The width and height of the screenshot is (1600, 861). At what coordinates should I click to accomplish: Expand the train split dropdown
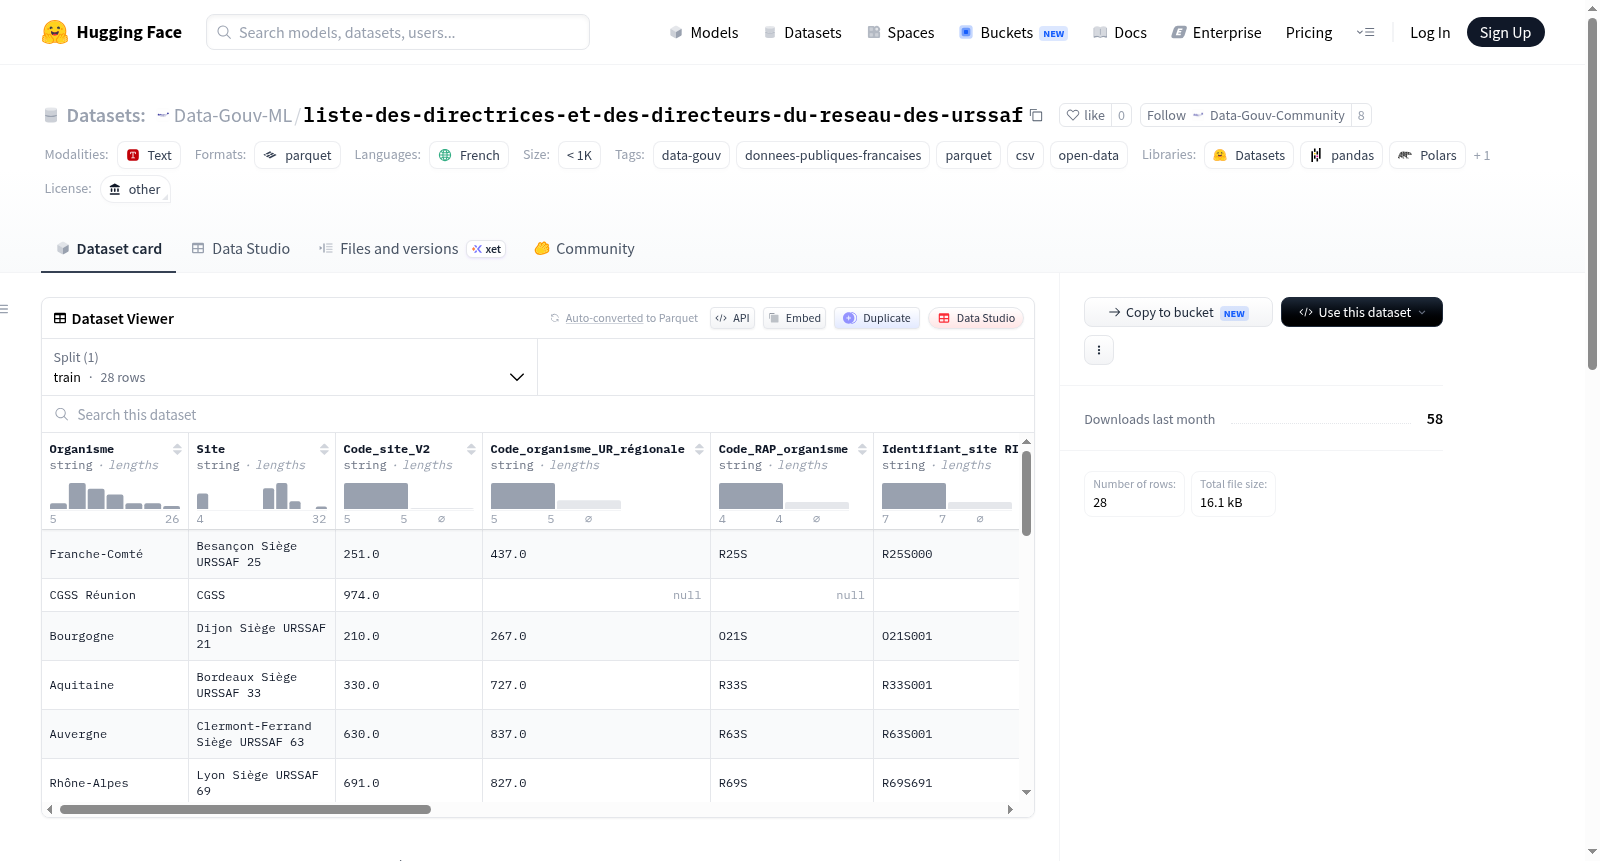pos(290,367)
